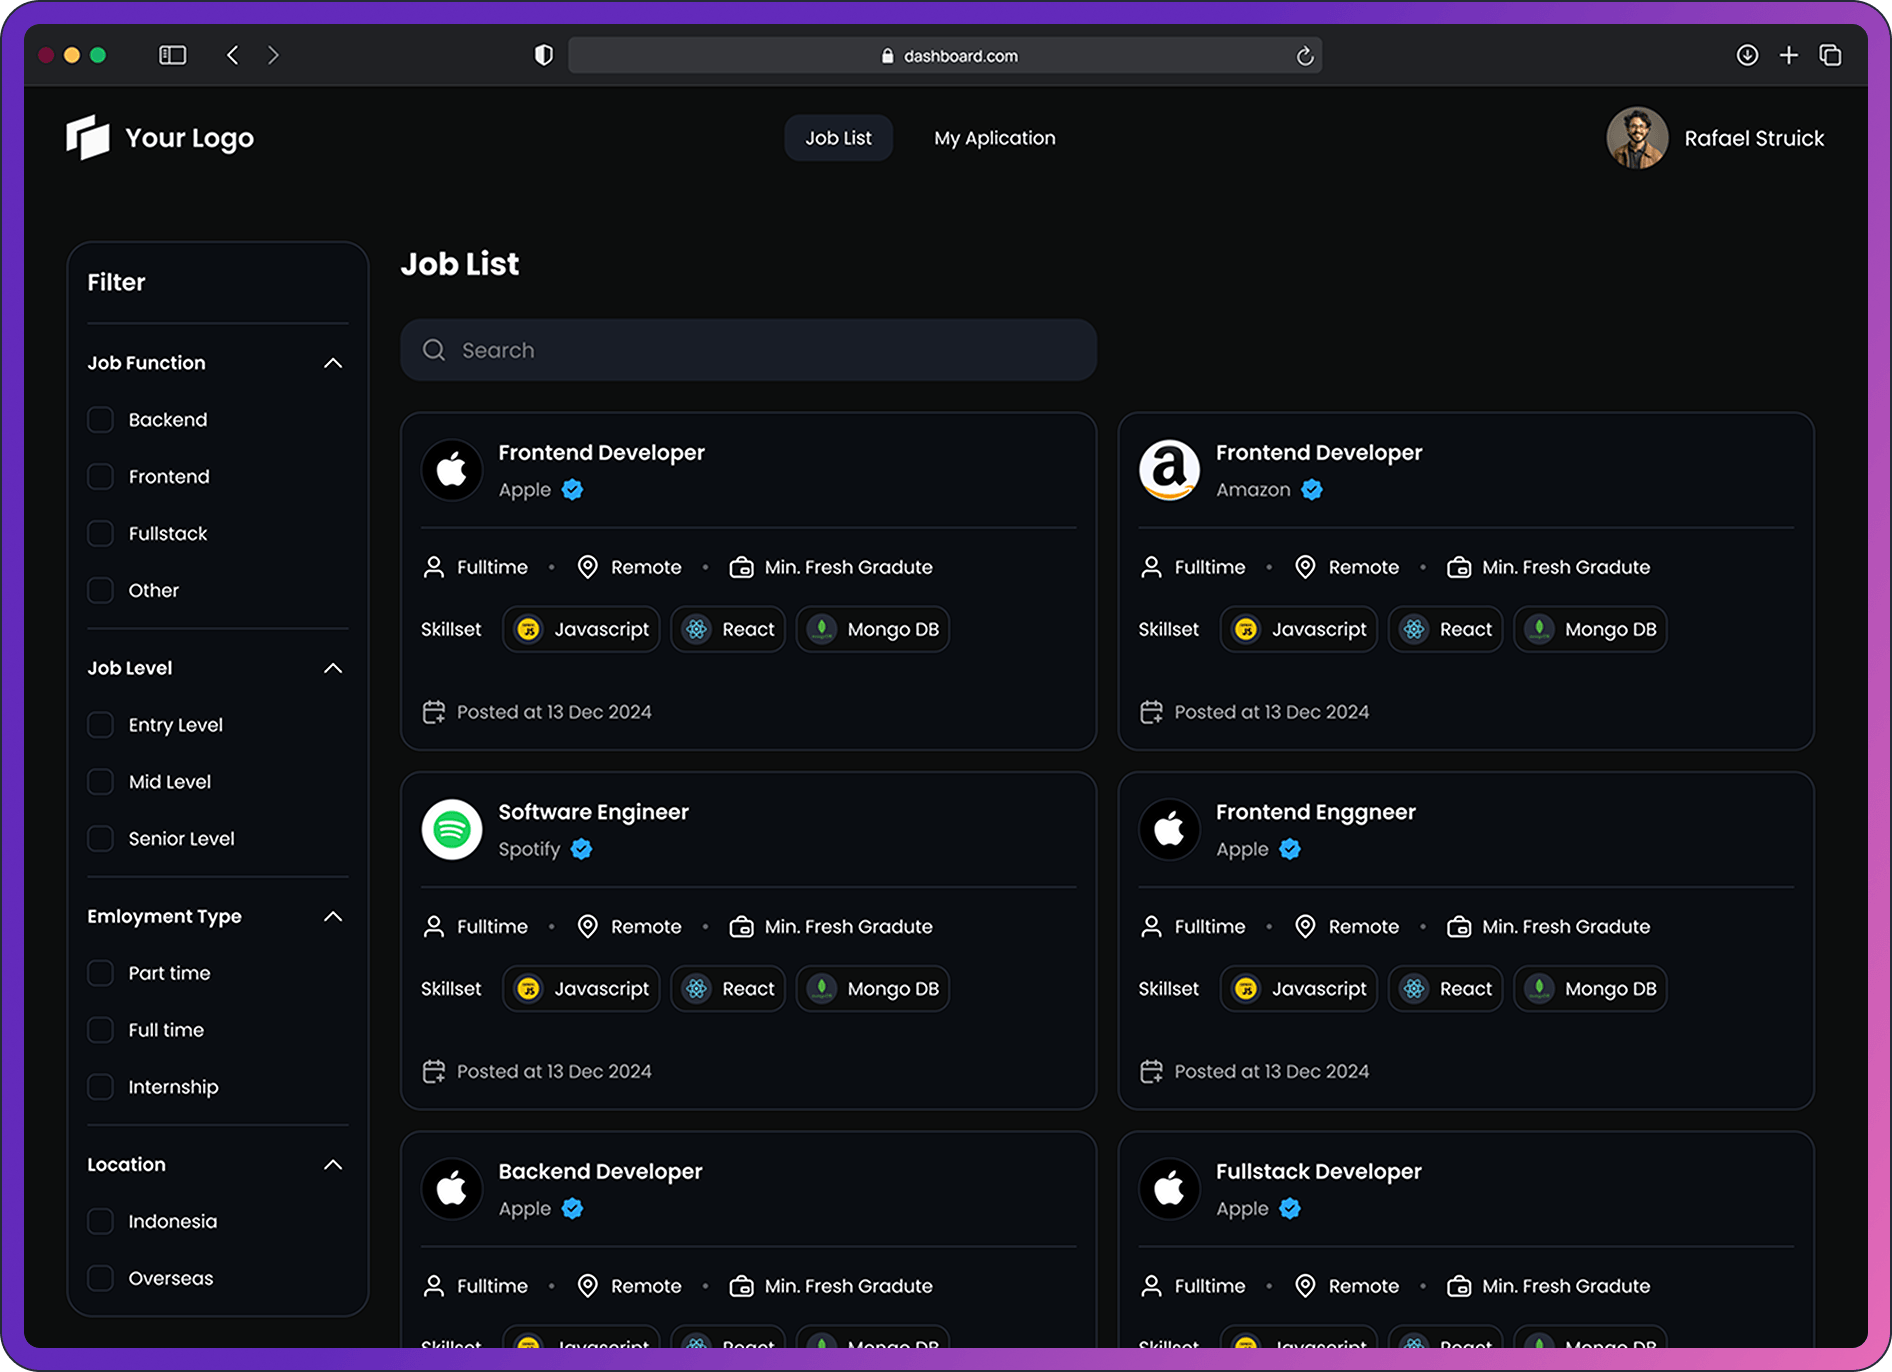Click the Rafael Struick profile name
Viewport: 1892px width, 1372px height.
click(1754, 138)
